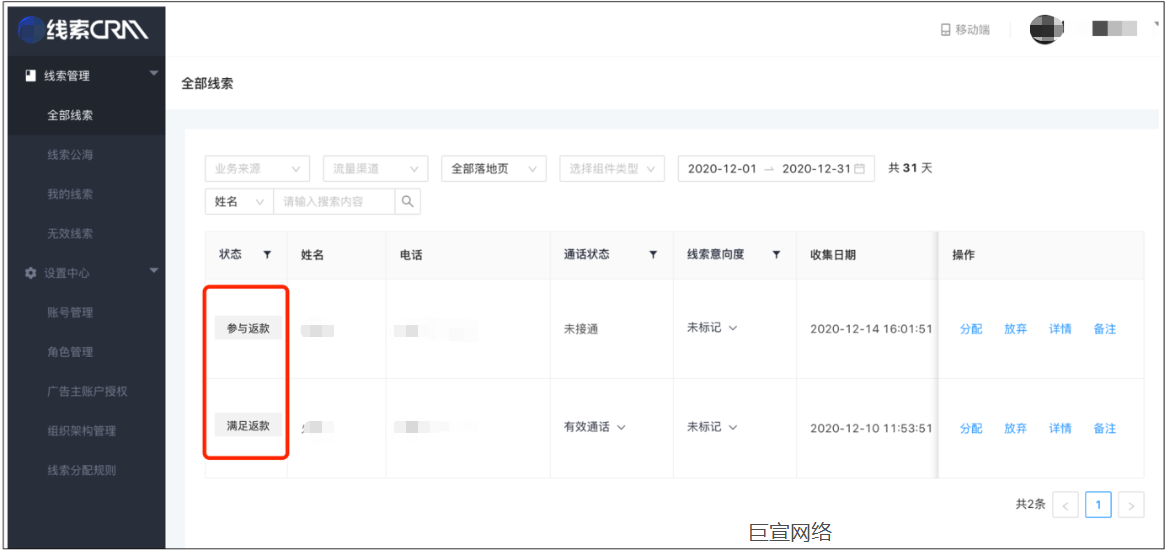The width and height of the screenshot is (1169, 556).
Task: Open the date range calendar icon
Action: point(860,168)
